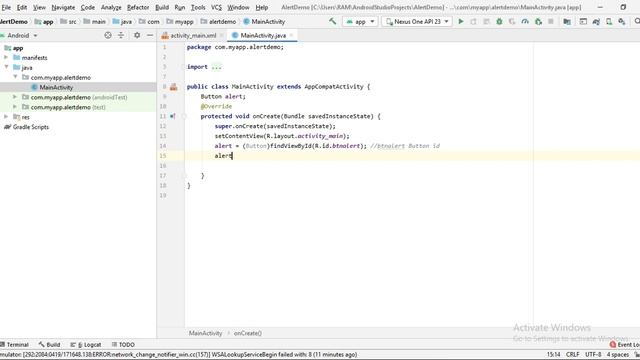Close the MainActivity.java tab

pos(291,36)
